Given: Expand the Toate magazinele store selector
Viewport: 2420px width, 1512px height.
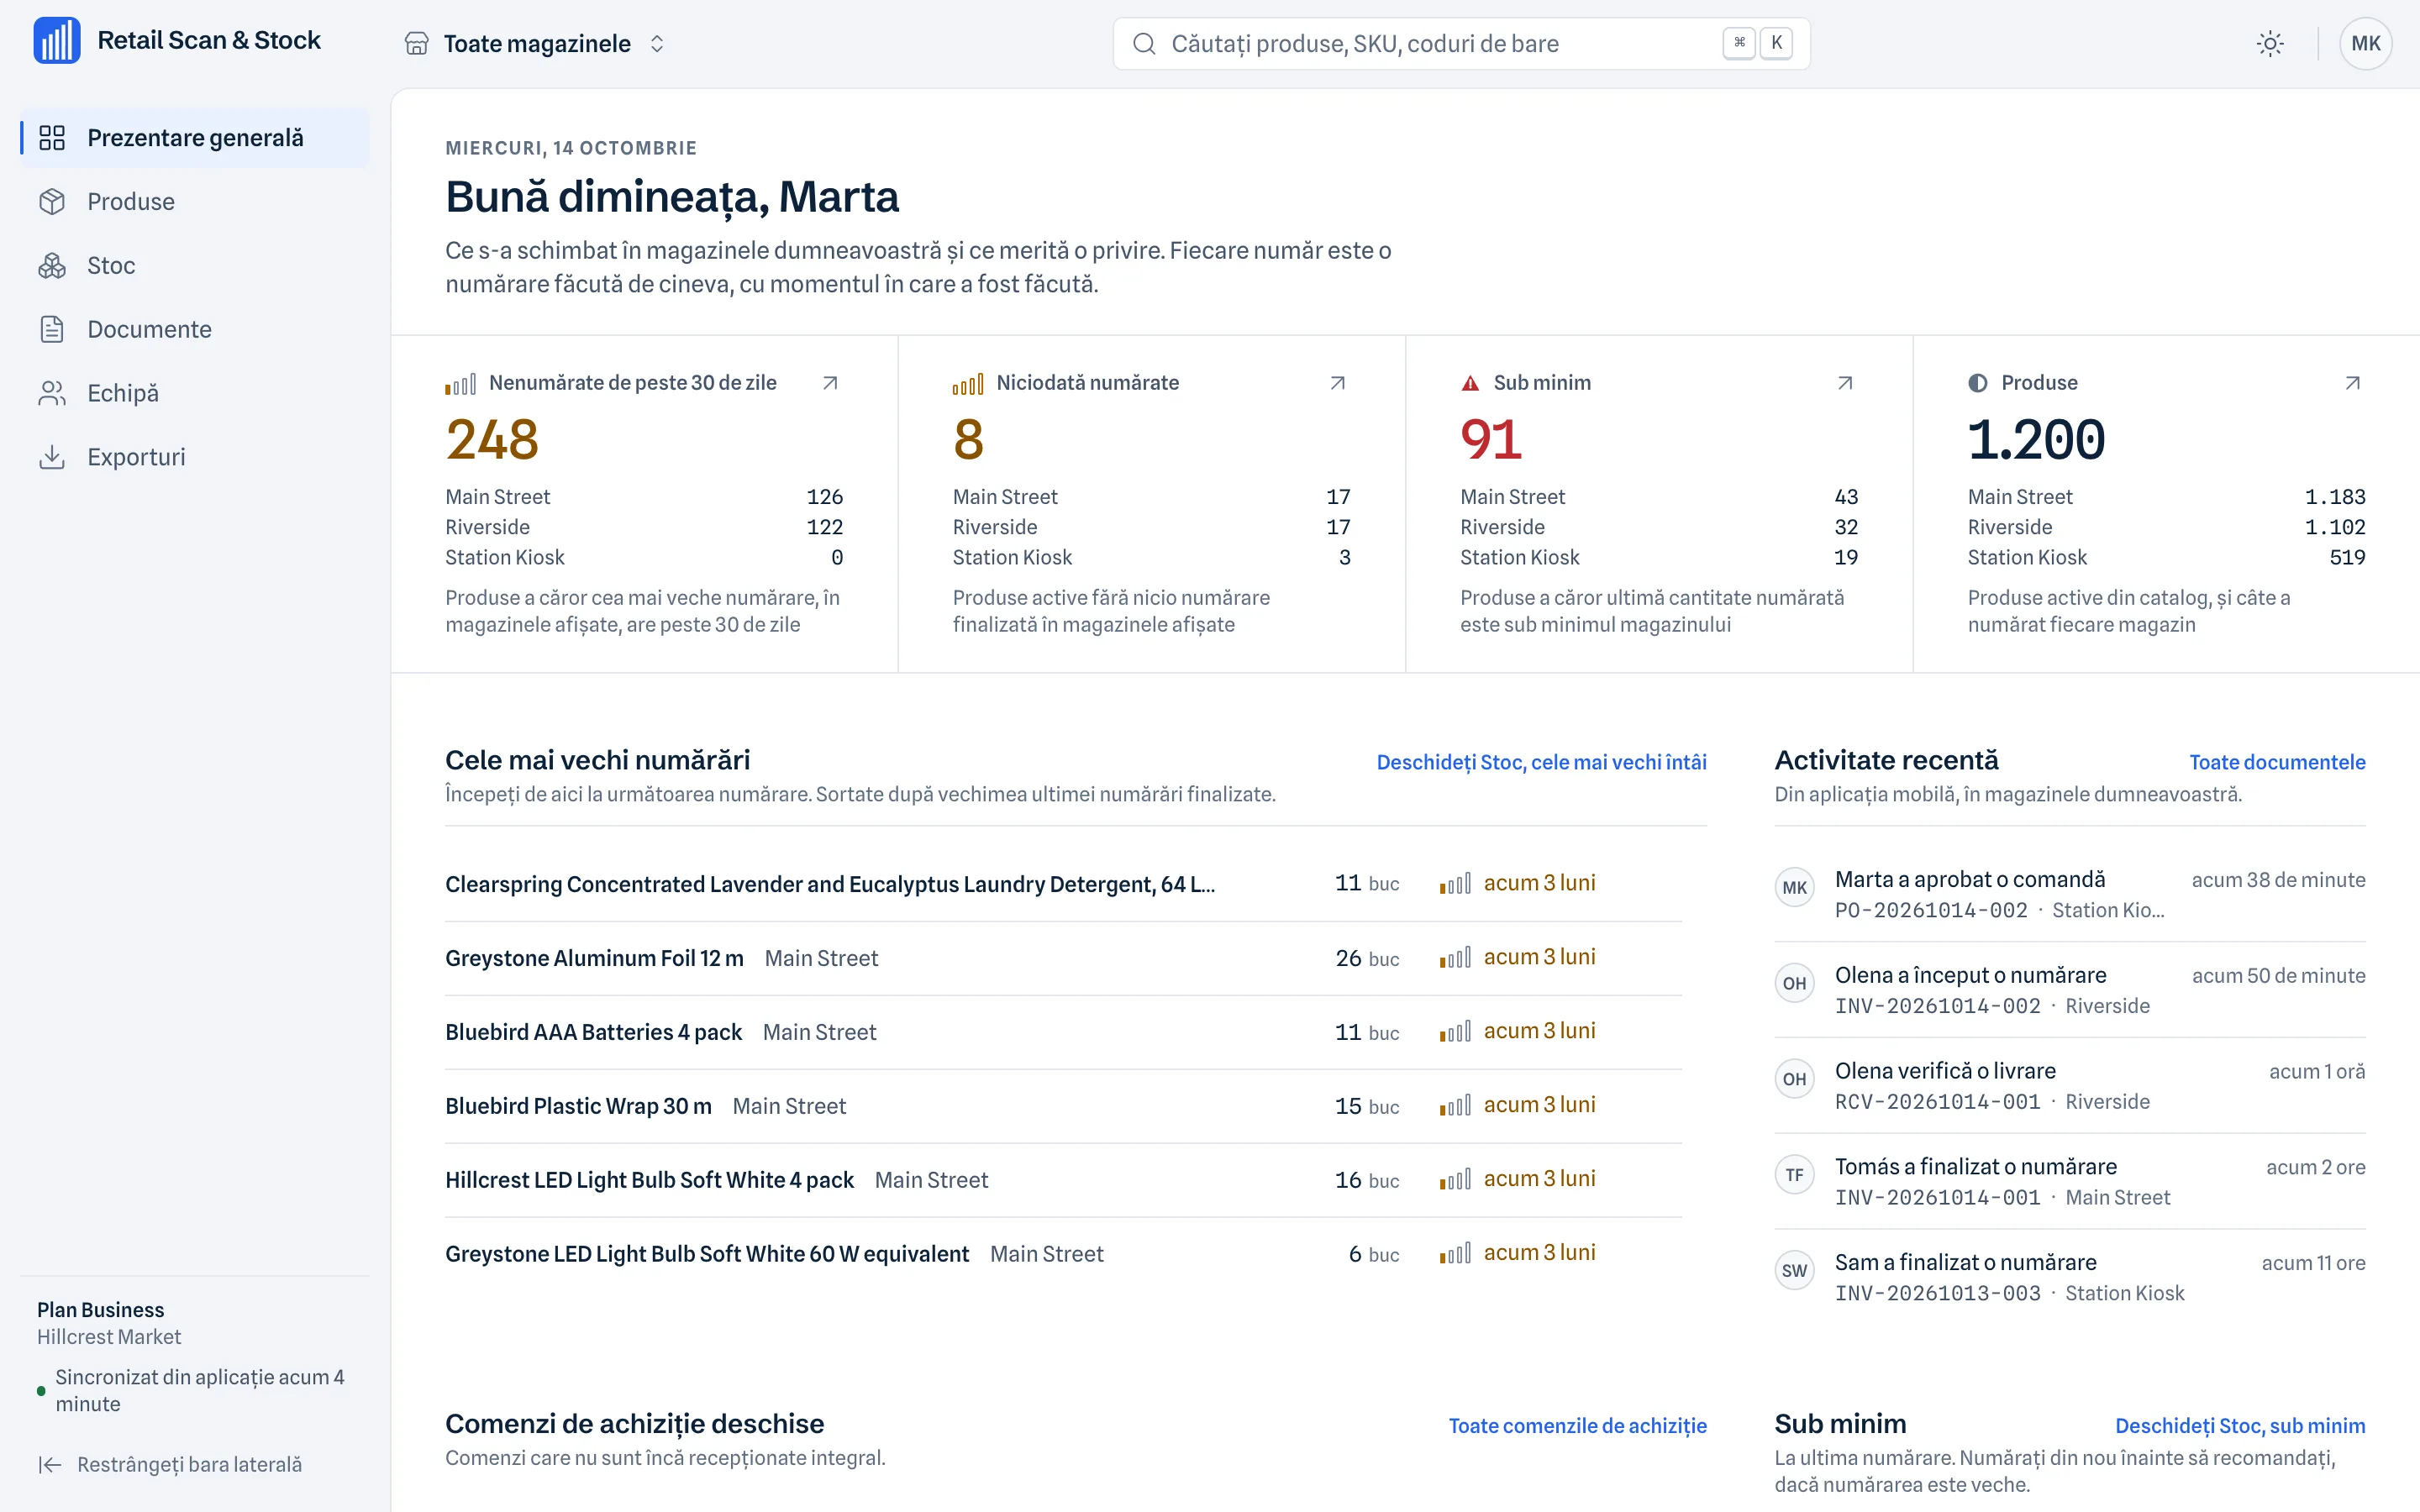Looking at the screenshot, I should tap(535, 44).
